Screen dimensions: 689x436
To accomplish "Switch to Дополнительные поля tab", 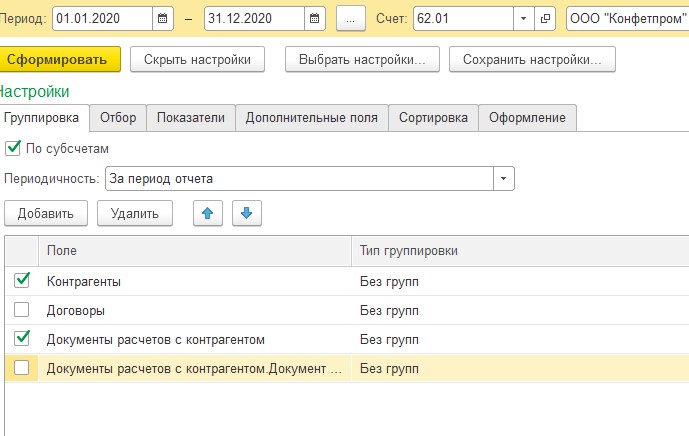I will point(312,118).
